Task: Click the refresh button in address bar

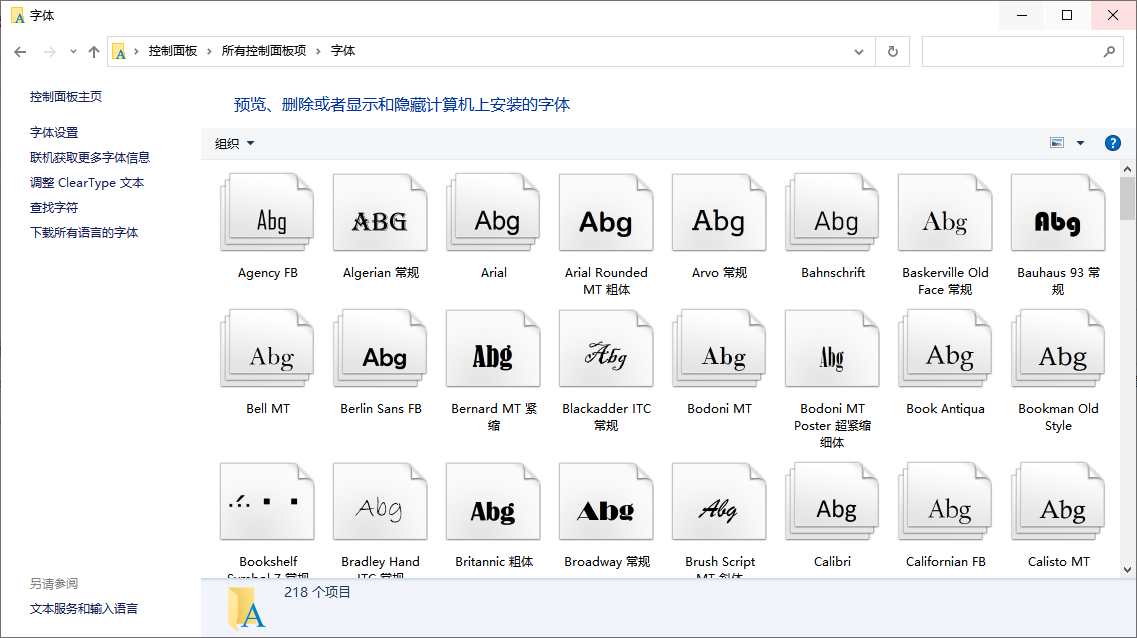Action: (893, 51)
